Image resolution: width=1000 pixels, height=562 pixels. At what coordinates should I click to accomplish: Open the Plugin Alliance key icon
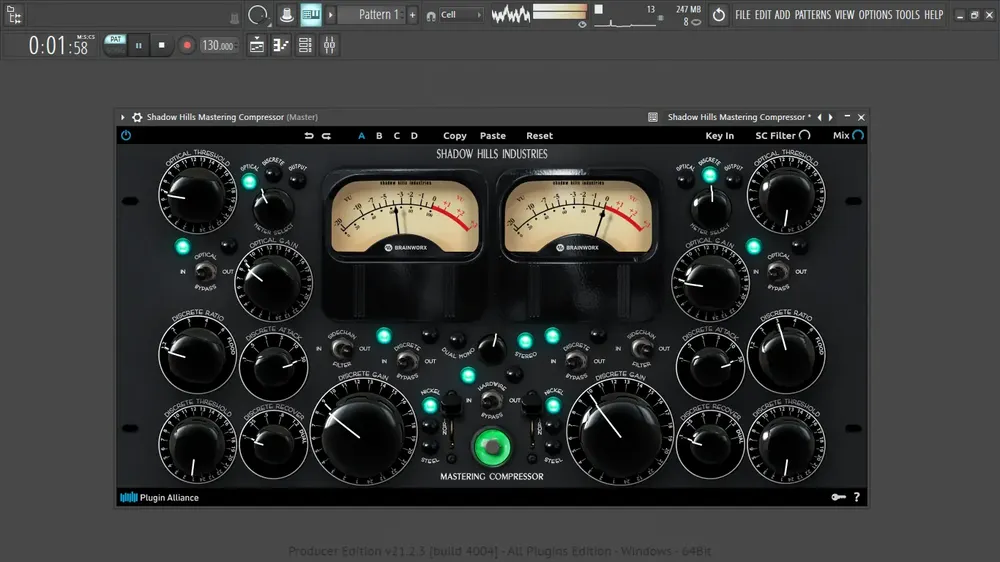(839, 497)
